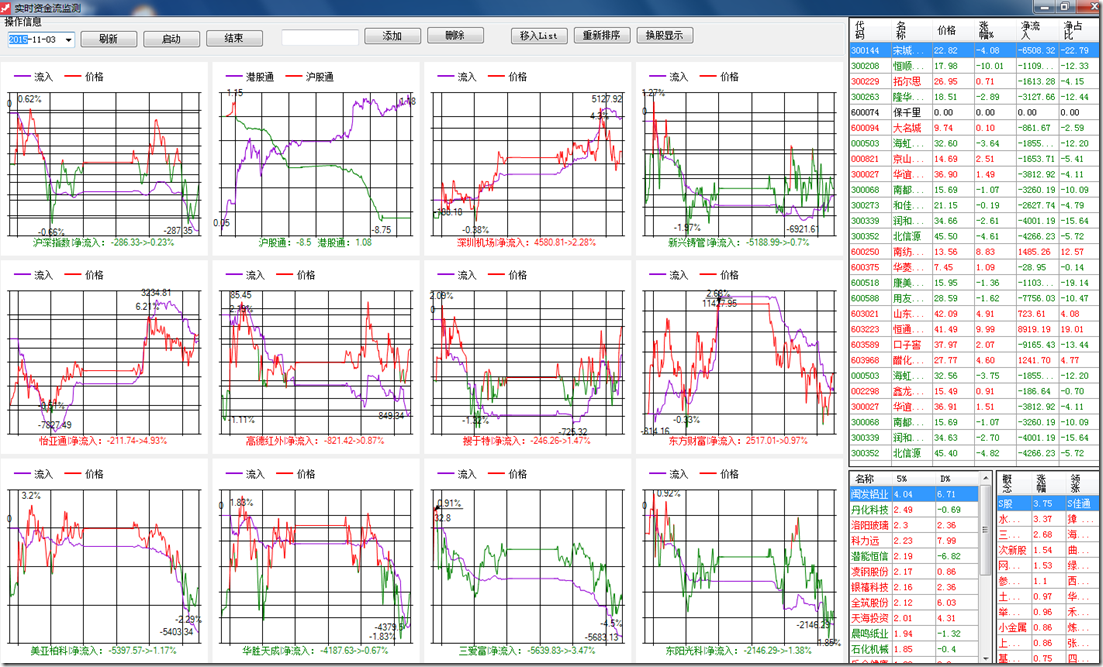Click the 怡亚通 net inflow chart
The height and width of the screenshot is (667, 1103).
pos(104,357)
